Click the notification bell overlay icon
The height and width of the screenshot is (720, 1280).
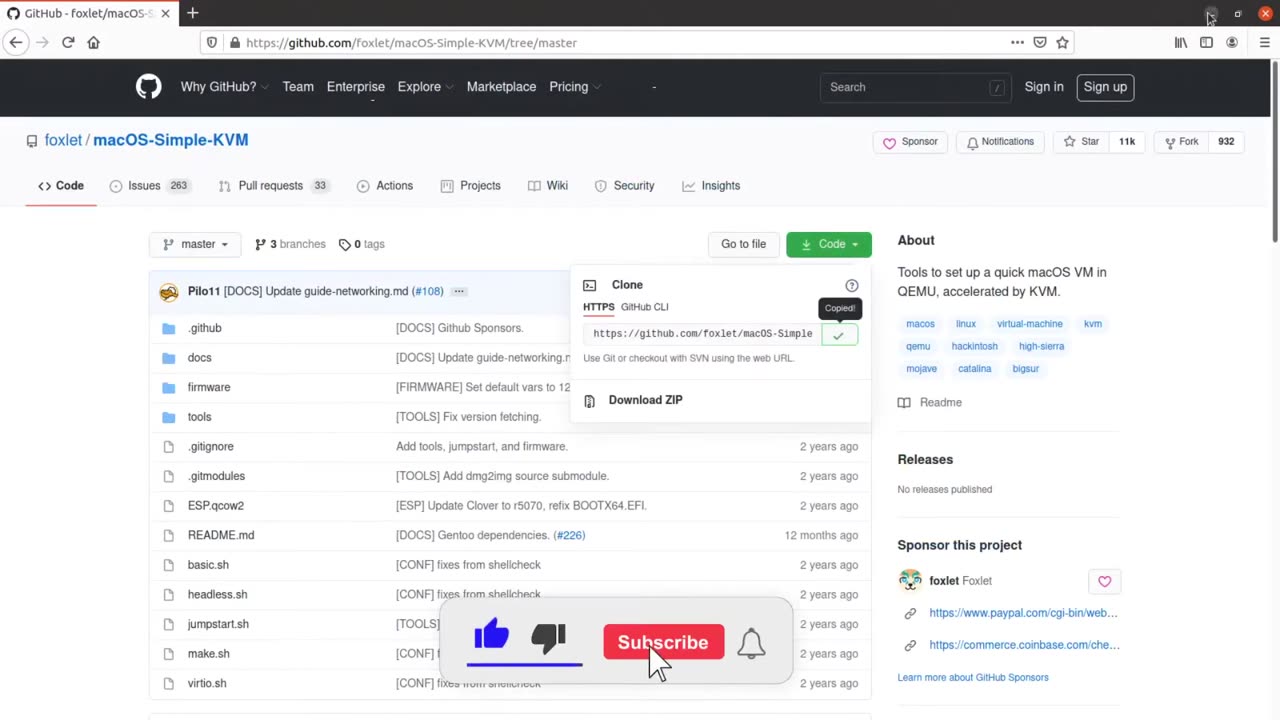(751, 643)
